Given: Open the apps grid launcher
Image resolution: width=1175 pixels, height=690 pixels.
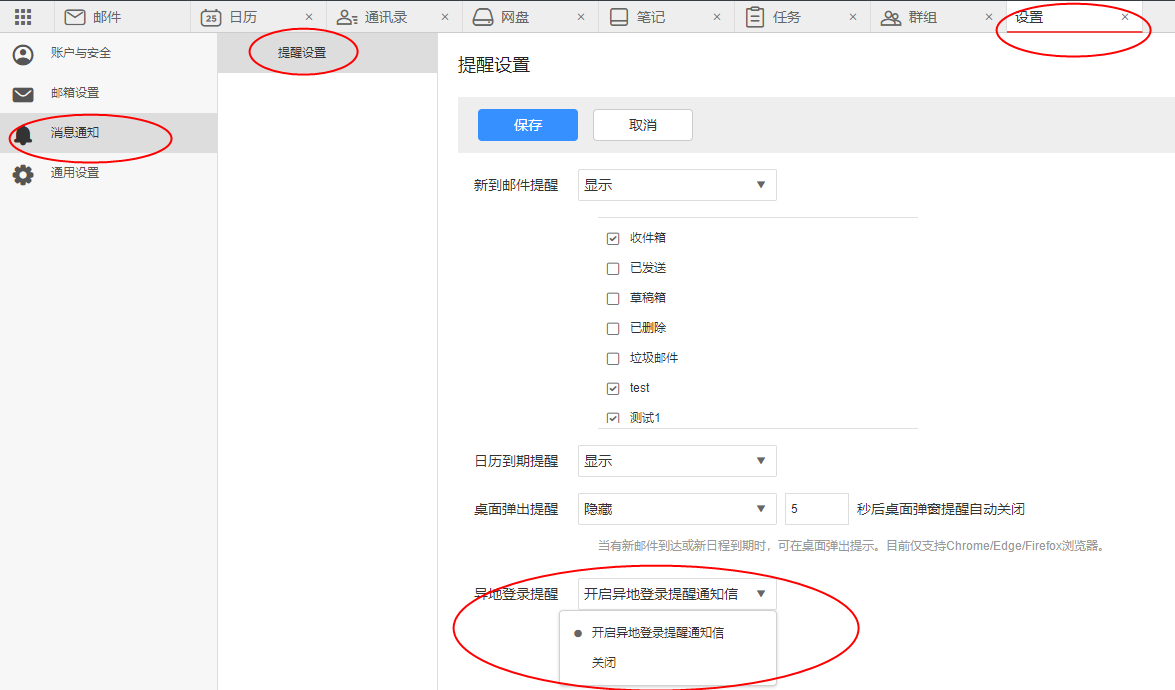Looking at the screenshot, I should 22,16.
